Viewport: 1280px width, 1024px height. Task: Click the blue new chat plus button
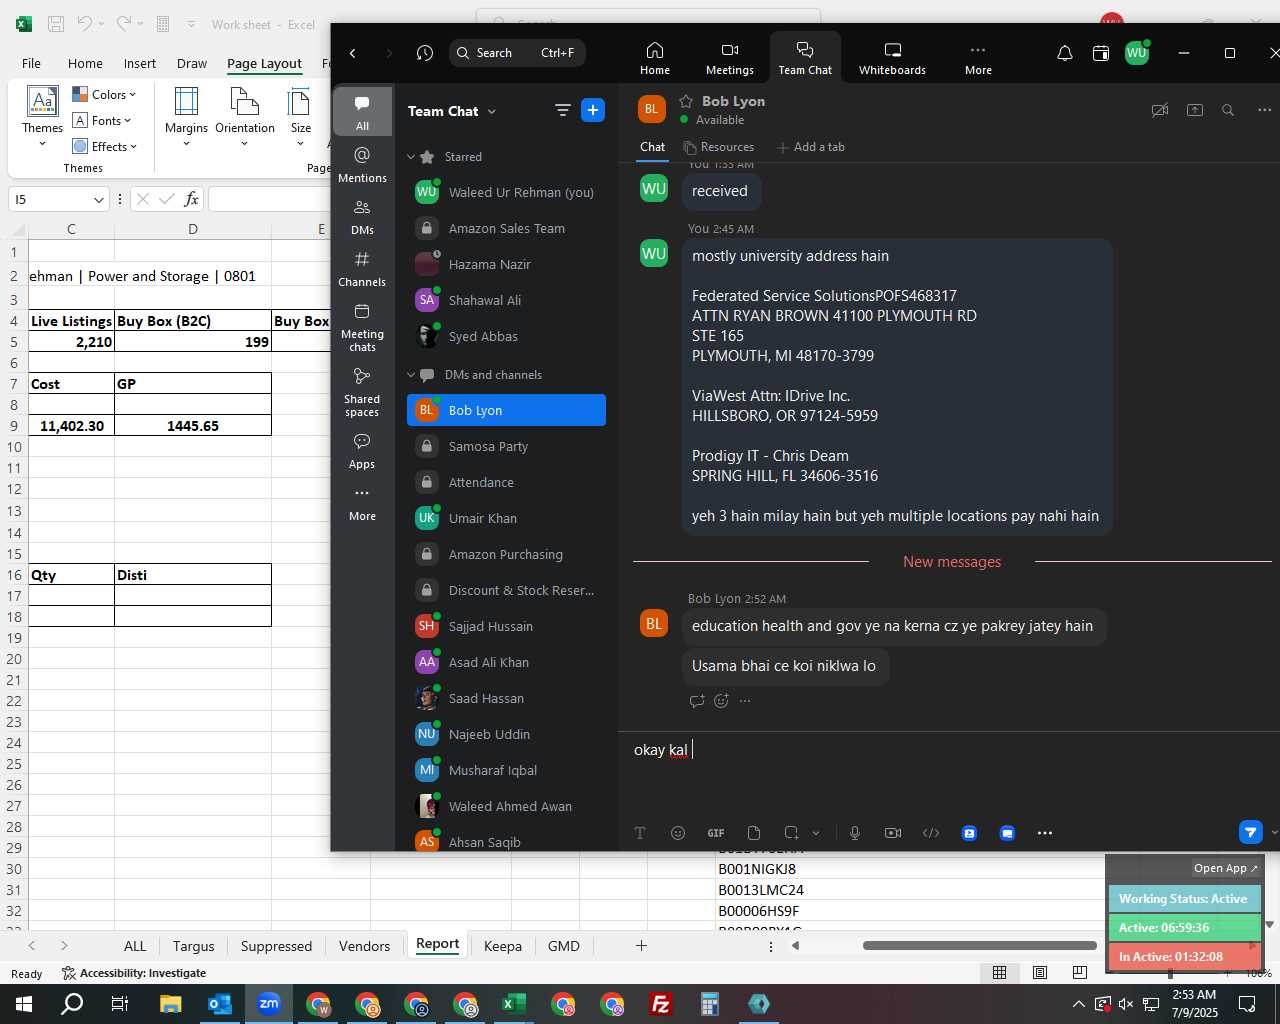[x=593, y=110]
